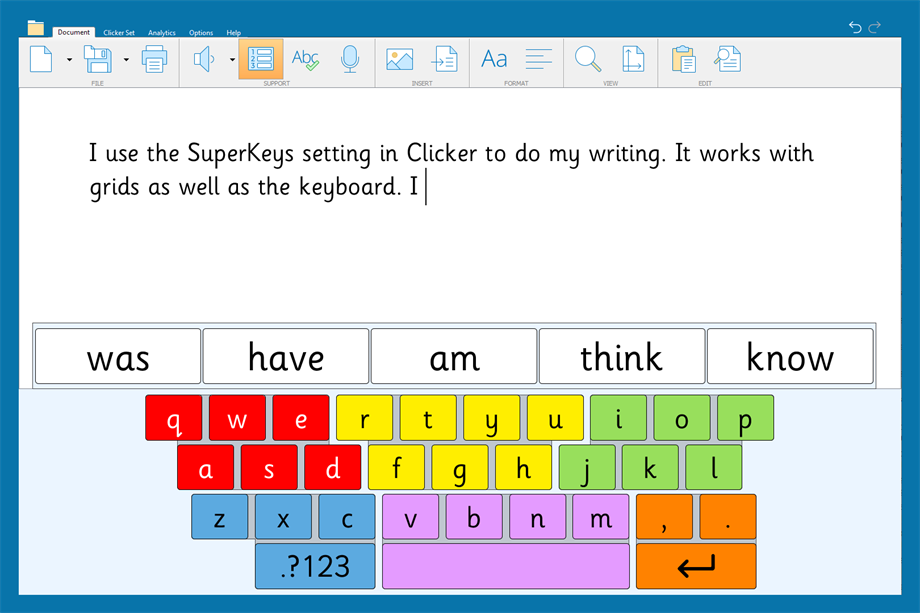Select the word suggestion "have"

[x=286, y=357]
